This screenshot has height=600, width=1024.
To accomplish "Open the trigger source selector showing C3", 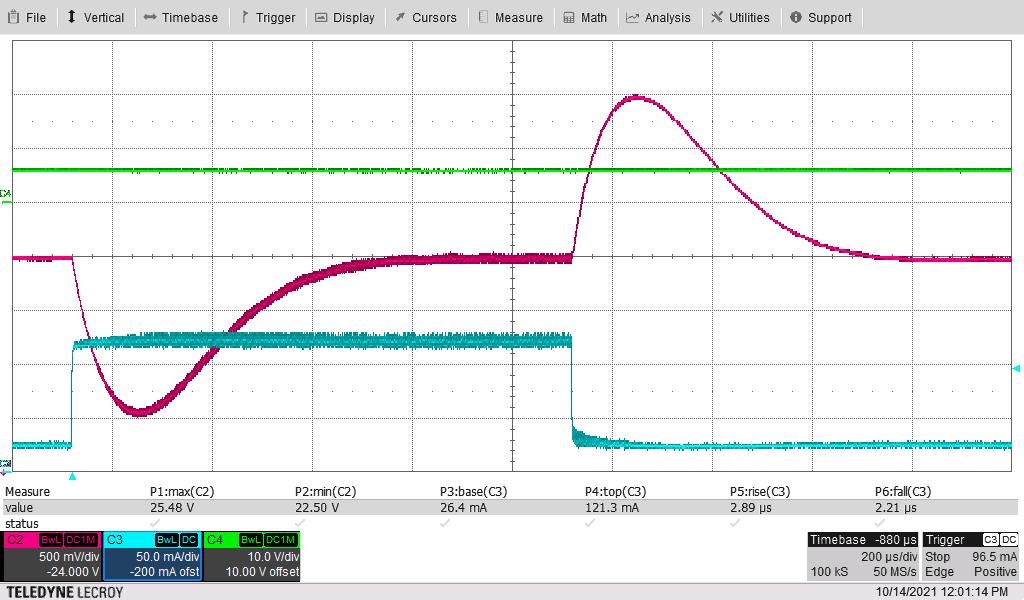I will click(991, 539).
